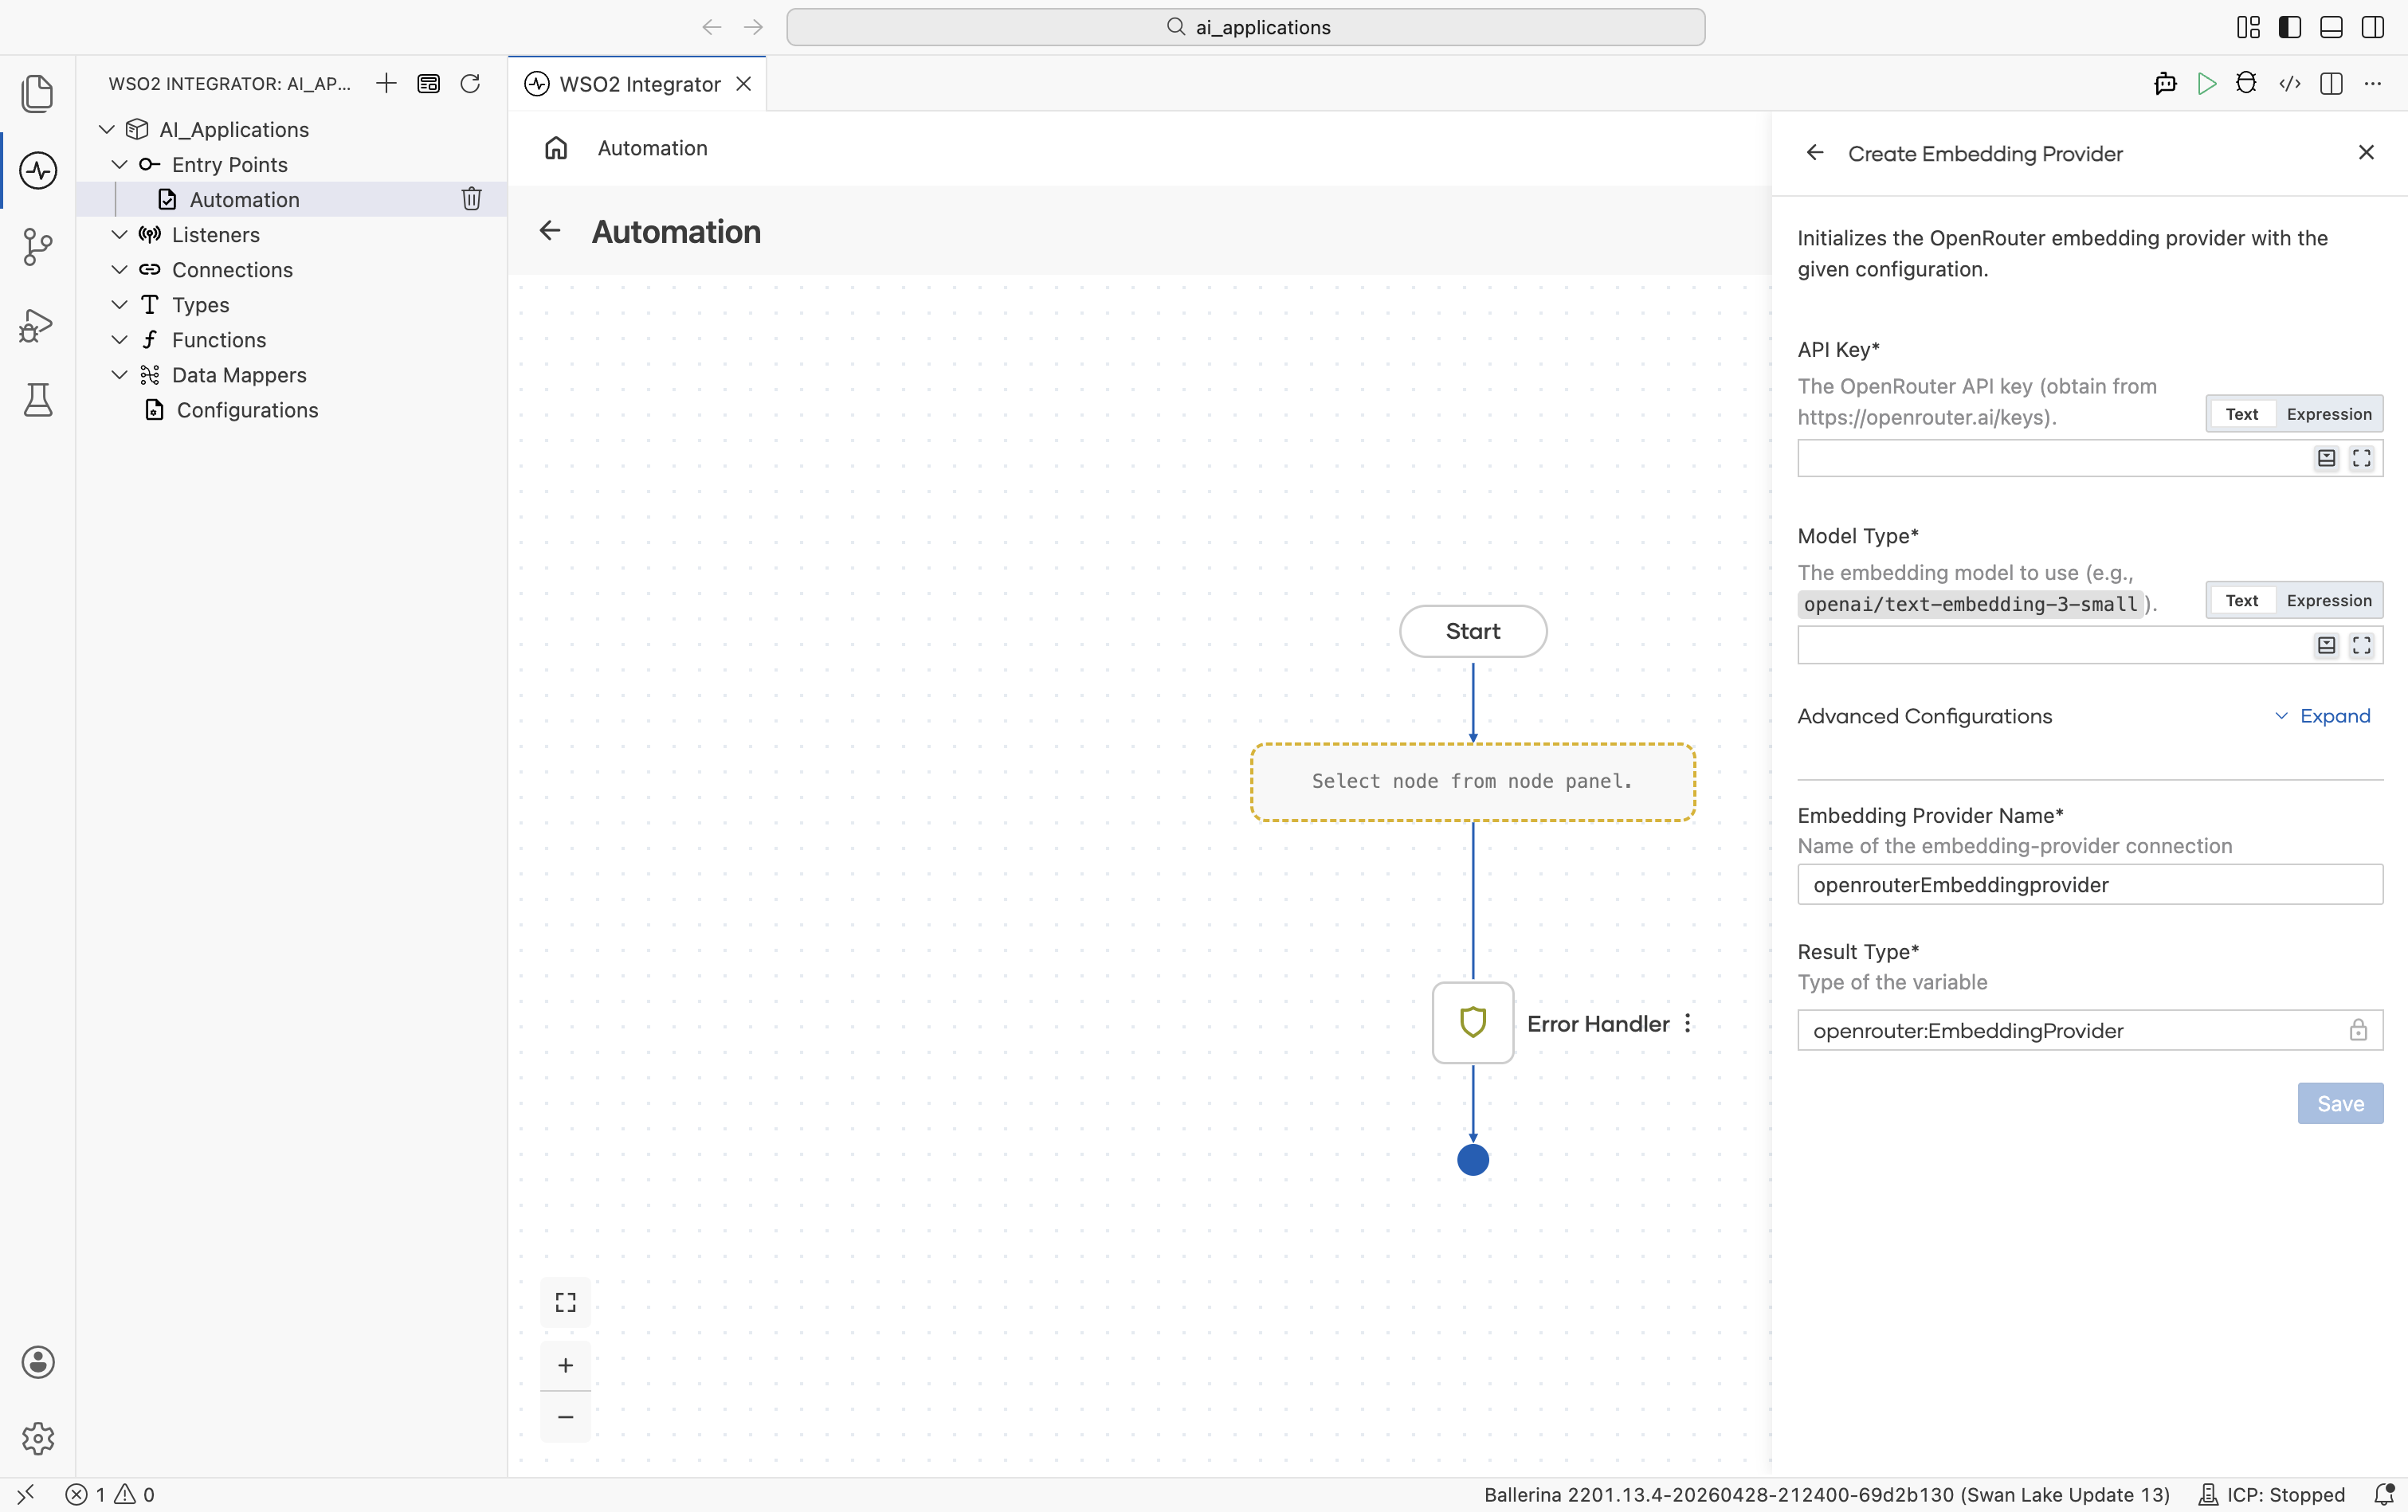Toggle the primary side bar layout
This screenshot has height=1512, width=2408.
click(2290, 27)
